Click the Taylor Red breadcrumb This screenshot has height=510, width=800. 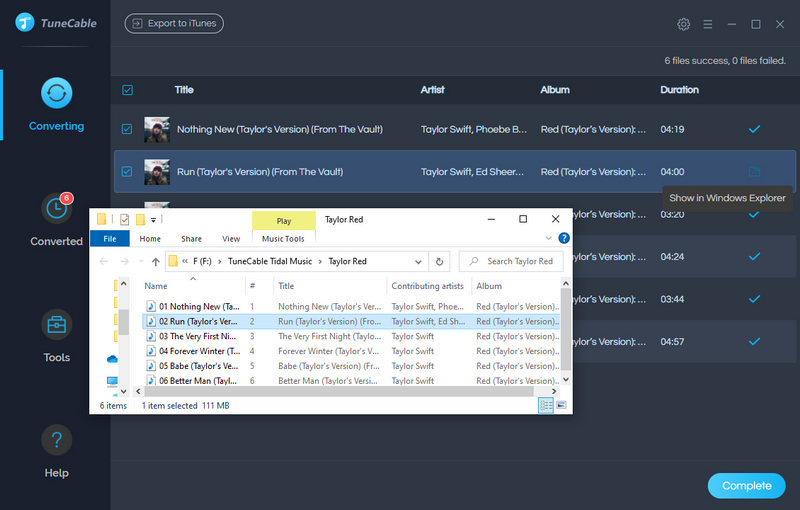[347, 261]
